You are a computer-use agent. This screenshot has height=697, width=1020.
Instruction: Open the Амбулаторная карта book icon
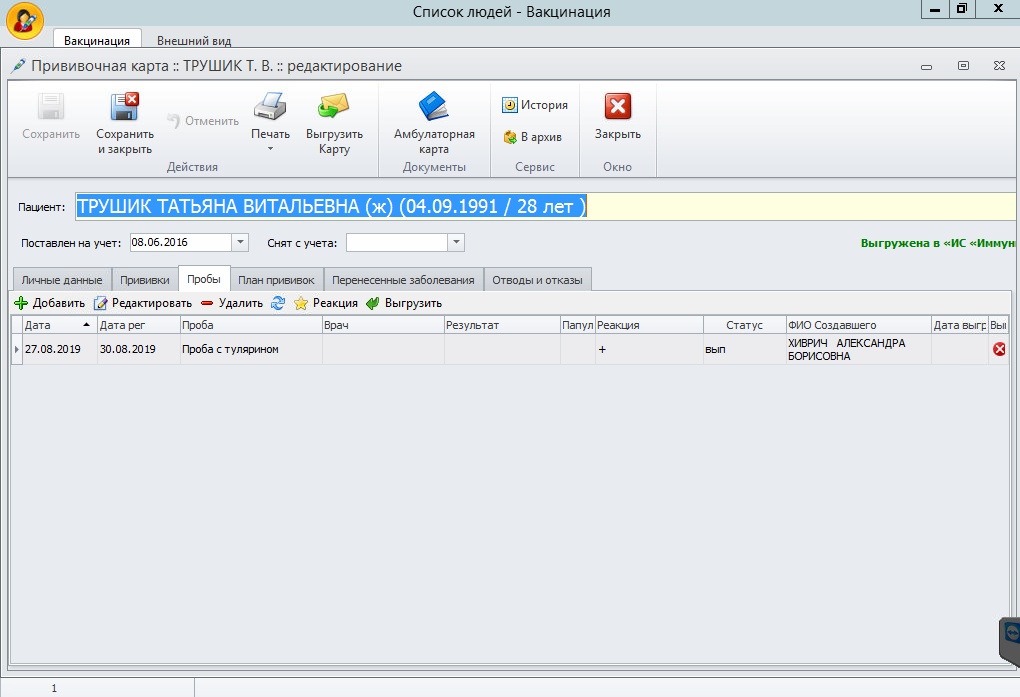(x=434, y=106)
